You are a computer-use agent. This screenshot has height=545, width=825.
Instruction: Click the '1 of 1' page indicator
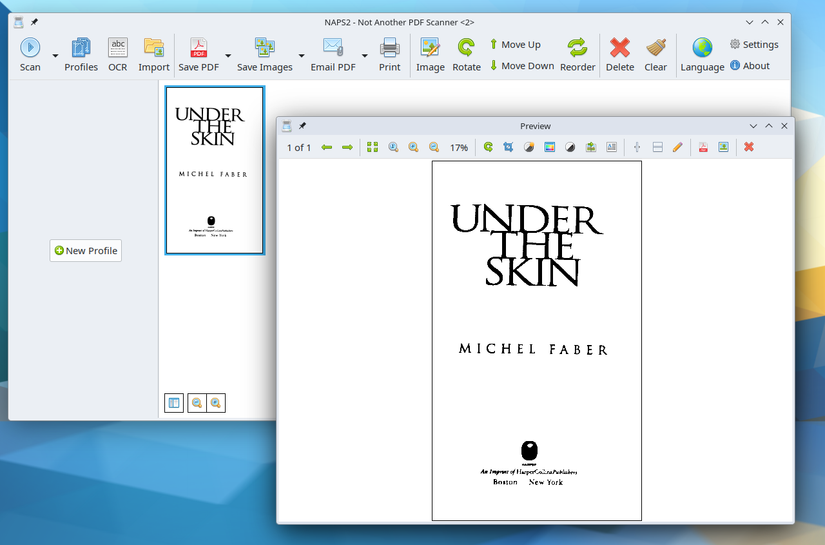point(299,148)
